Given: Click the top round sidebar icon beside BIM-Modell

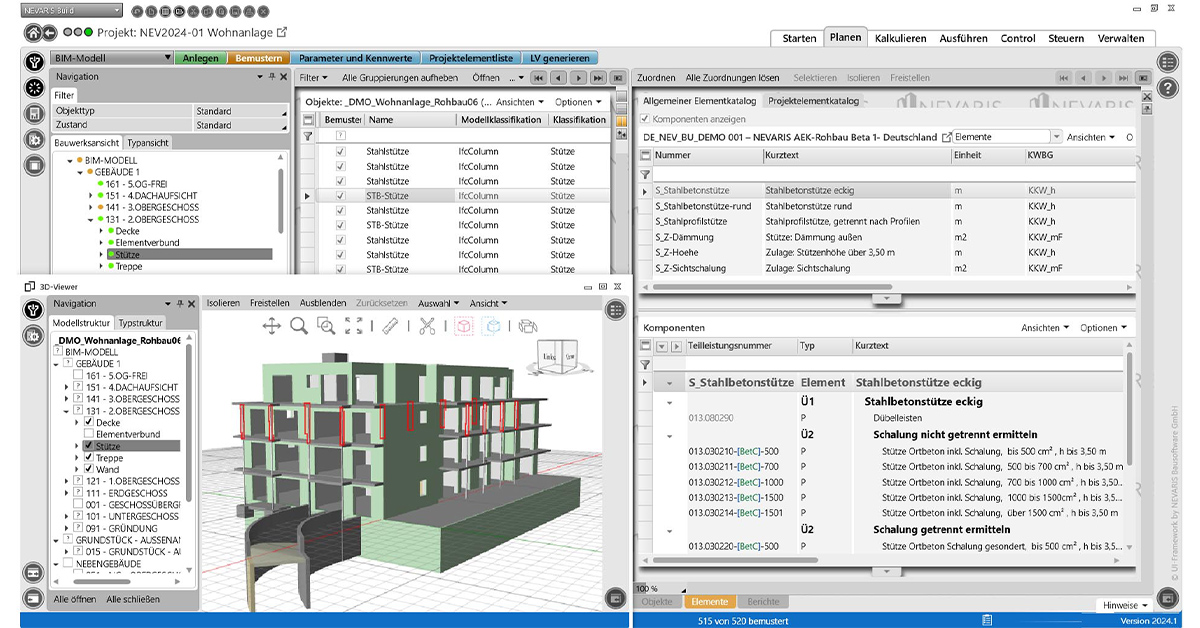Looking at the screenshot, I should [34, 62].
